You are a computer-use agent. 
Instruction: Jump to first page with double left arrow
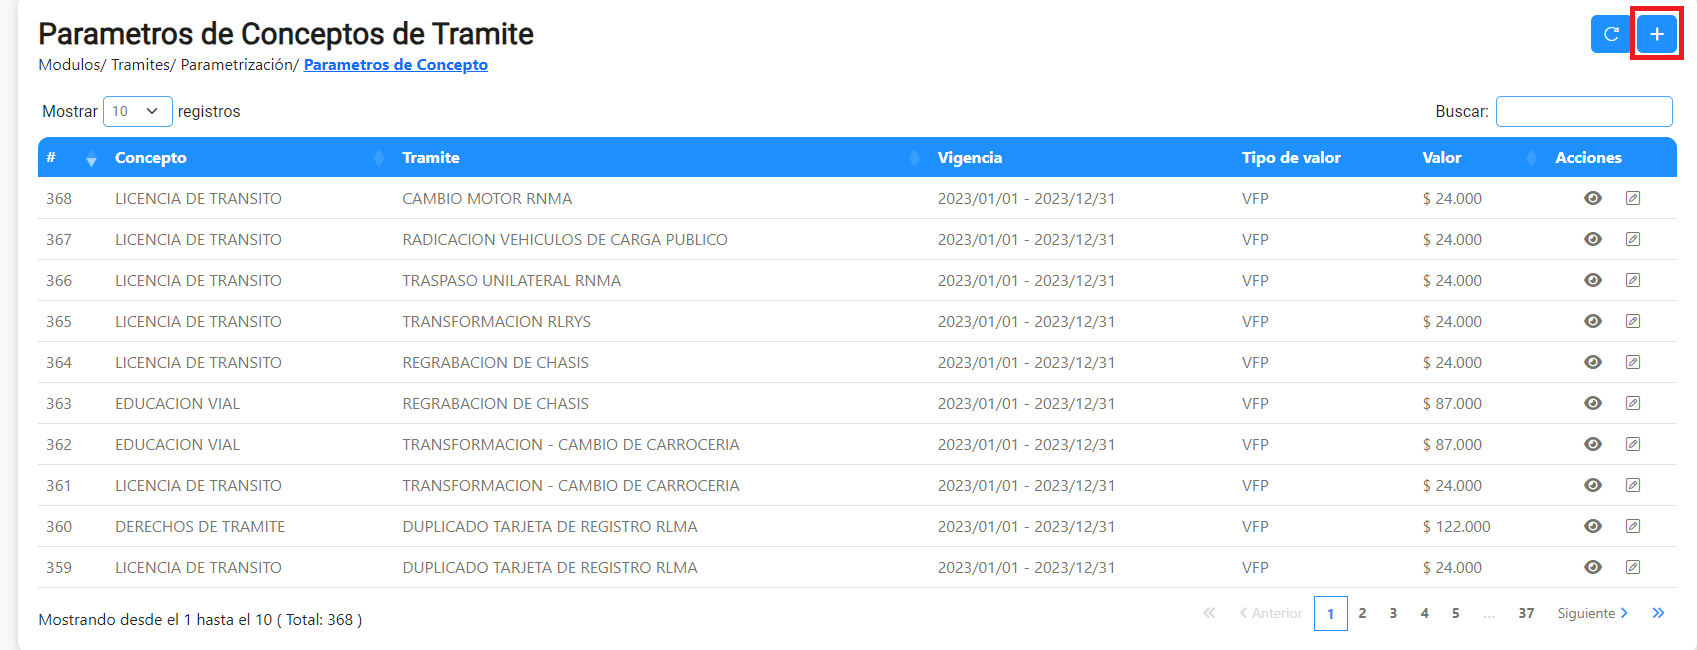[1209, 613]
